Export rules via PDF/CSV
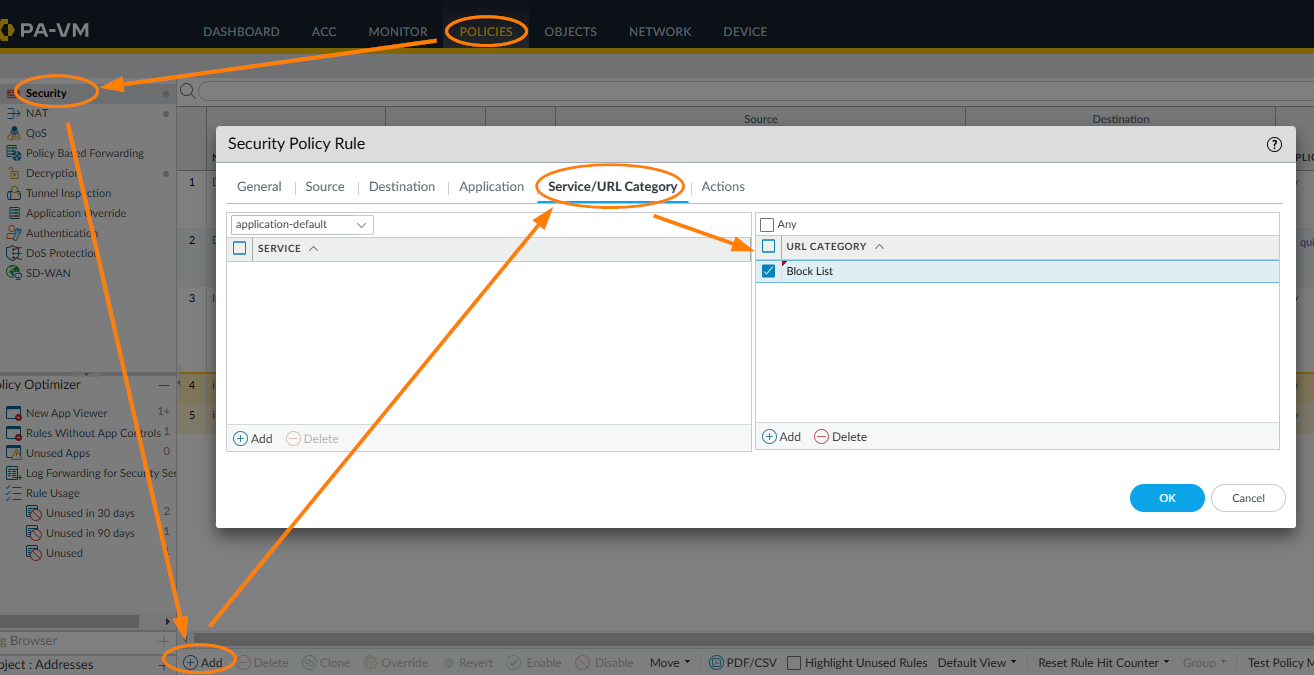The width and height of the screenshot is (1314, 675). coord(743,662)
